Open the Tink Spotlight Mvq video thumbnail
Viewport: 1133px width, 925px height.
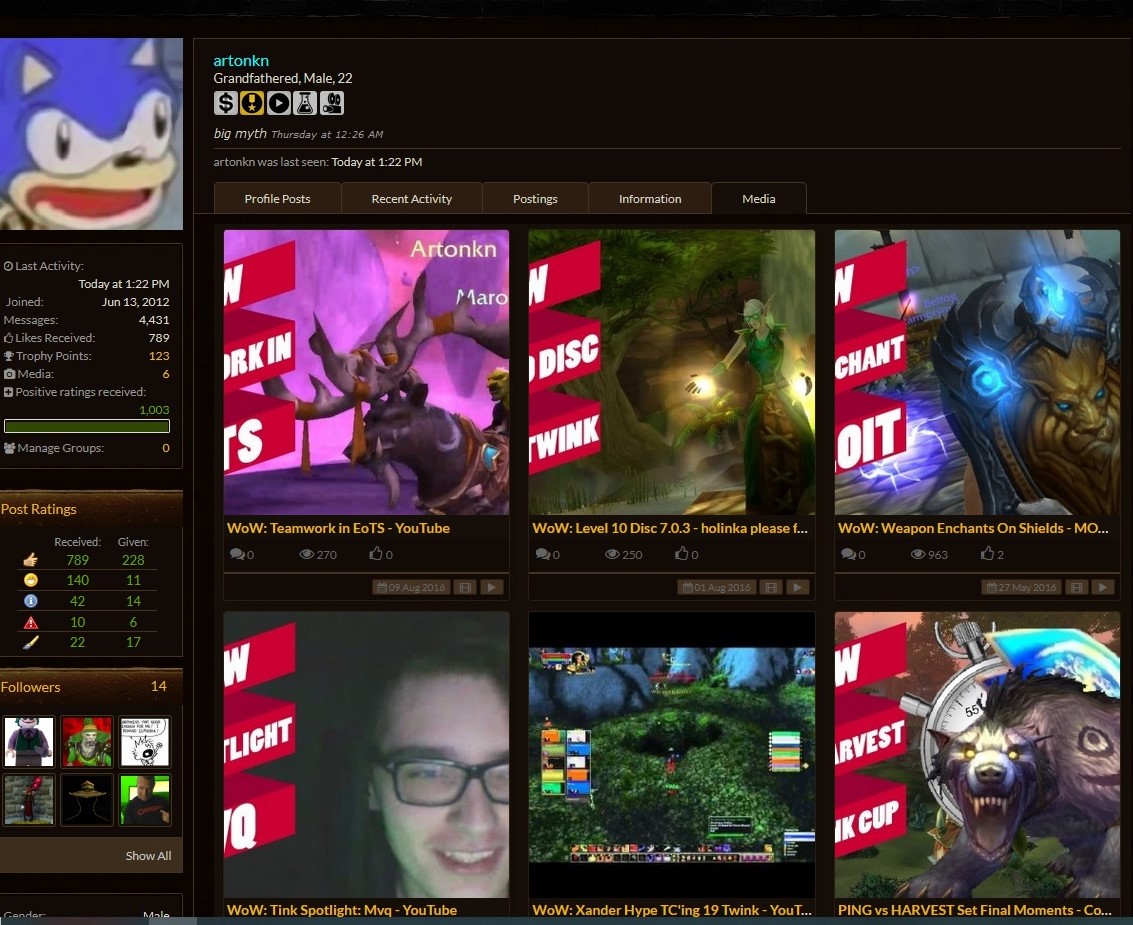click(x=366, y=755)
